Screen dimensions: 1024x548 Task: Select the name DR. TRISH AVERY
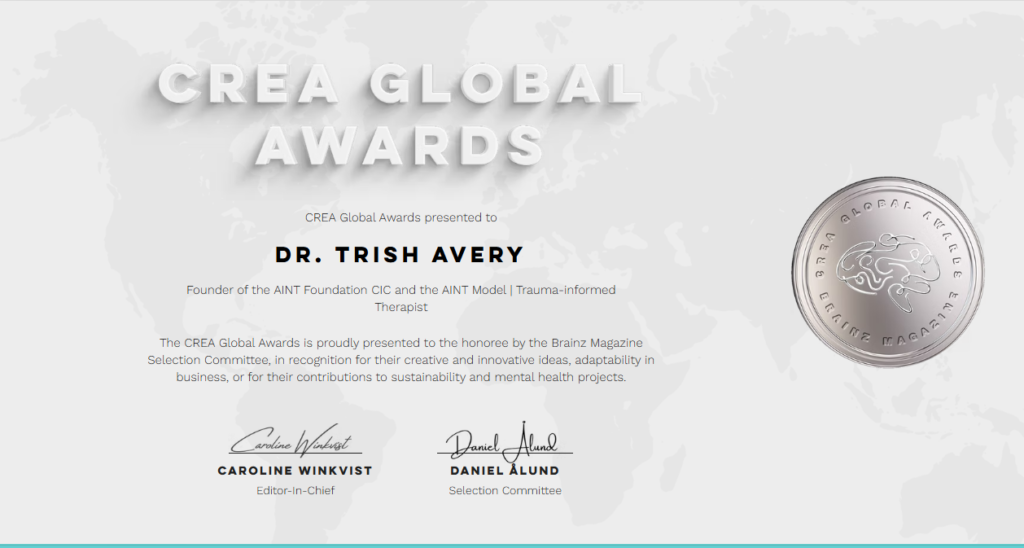tap(400, 255)
